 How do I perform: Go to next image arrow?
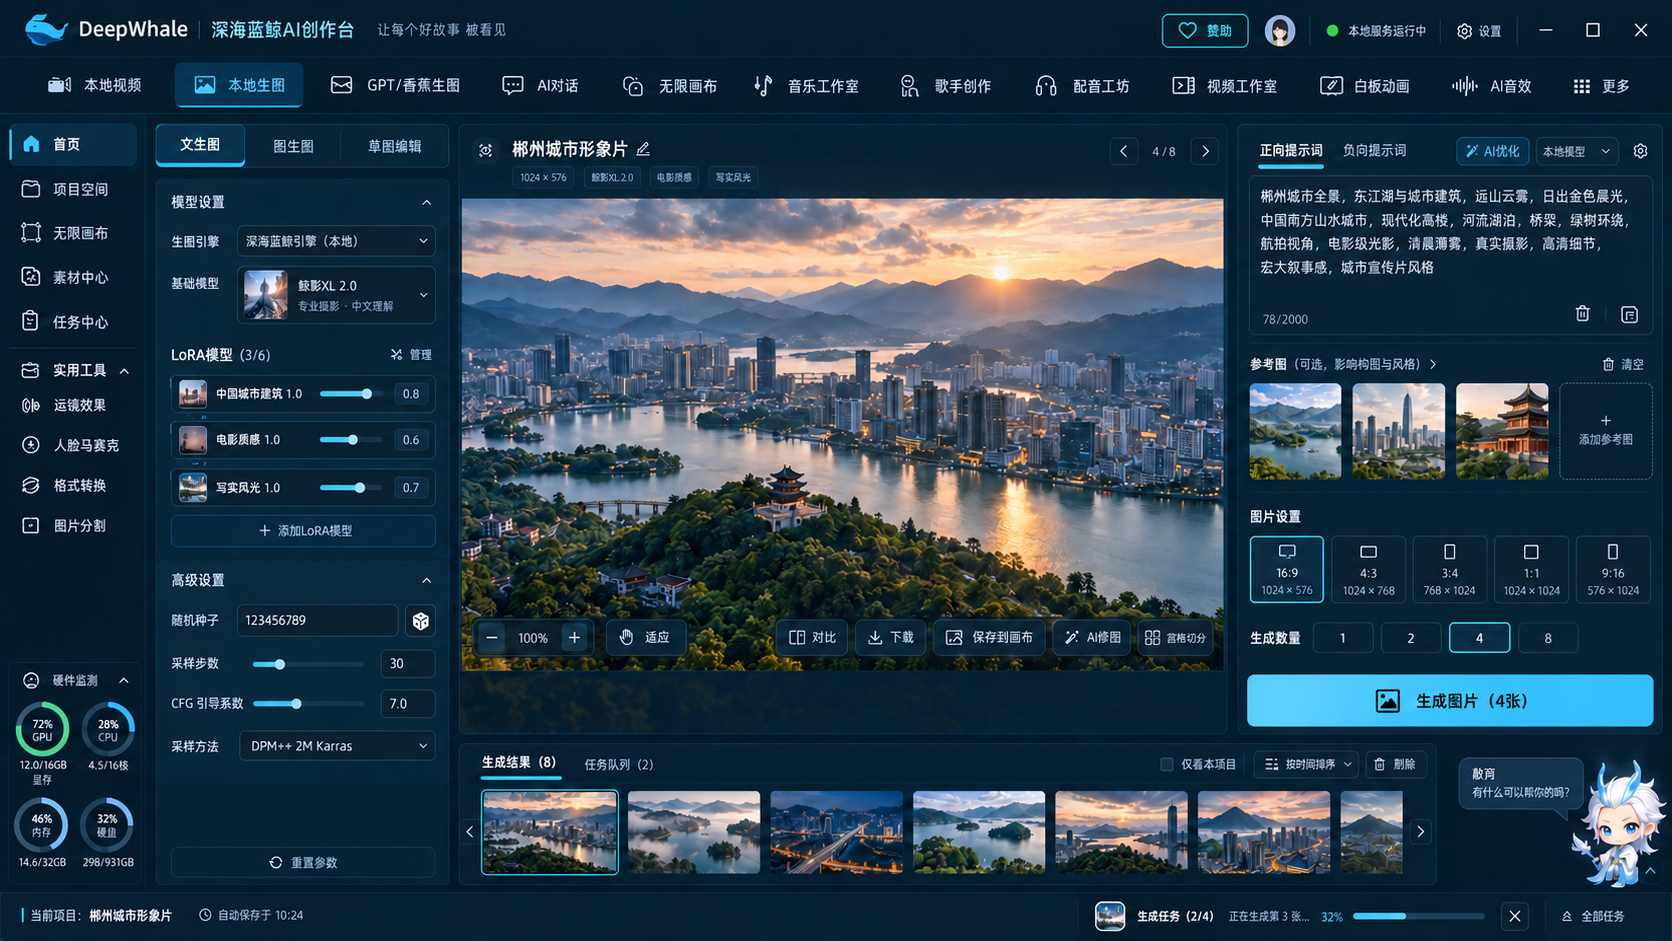tap(1206, 151)
